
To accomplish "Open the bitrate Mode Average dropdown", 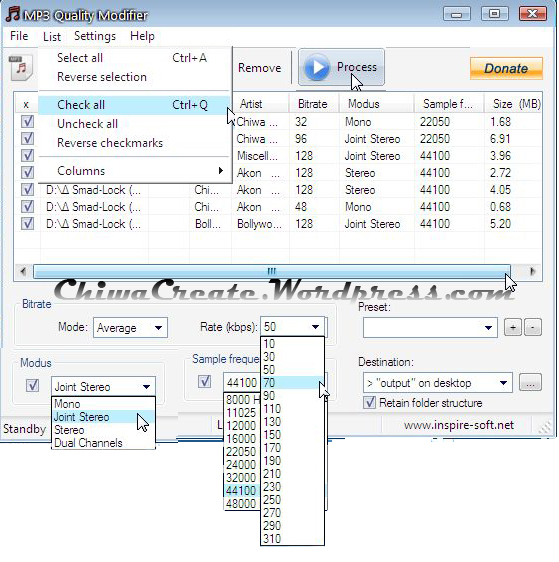I will coord(130,328).
